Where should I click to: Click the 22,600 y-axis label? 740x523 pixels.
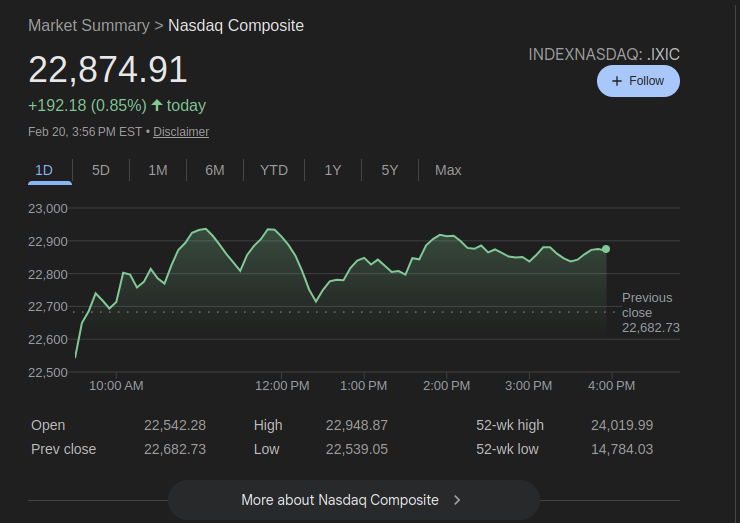point(48,340)
